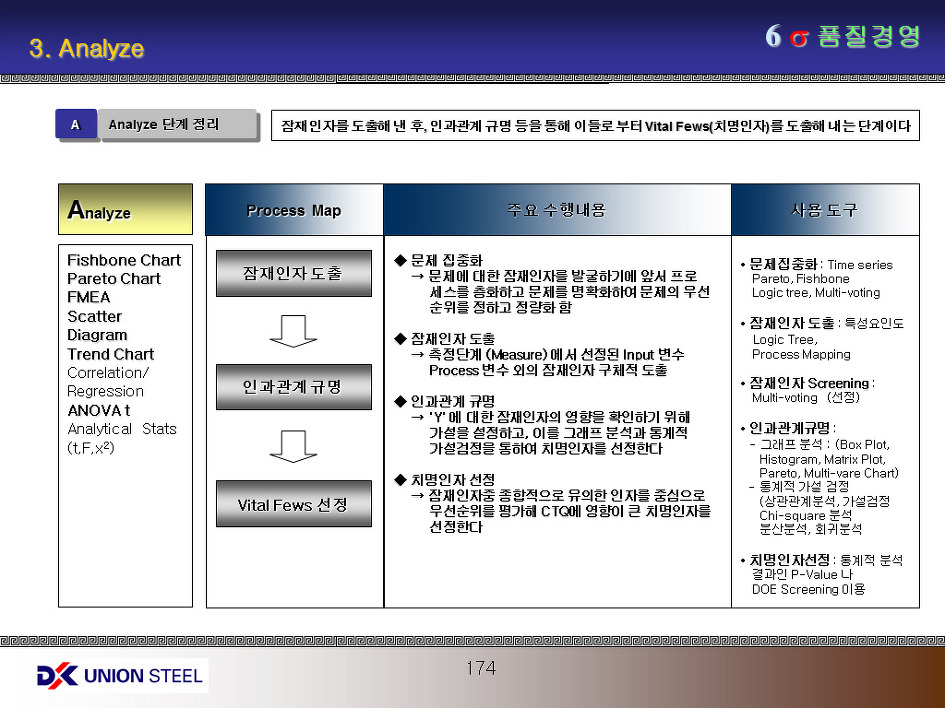Click '• 잠재인자 Screening :' bullet

coord(808,383)
